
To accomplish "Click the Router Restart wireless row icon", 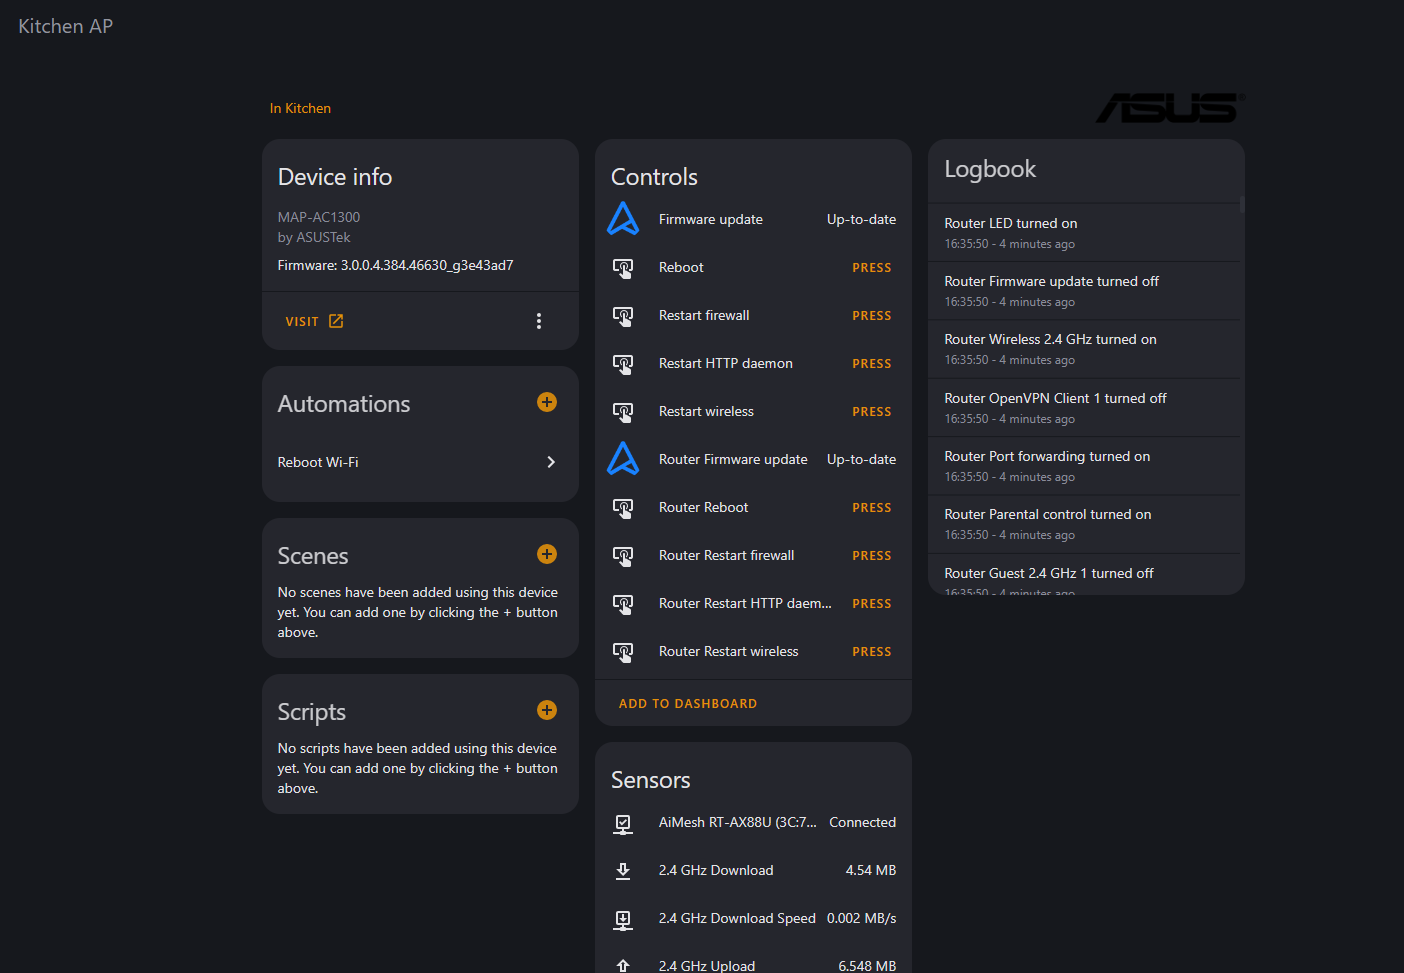I will (x=623, y=652).
